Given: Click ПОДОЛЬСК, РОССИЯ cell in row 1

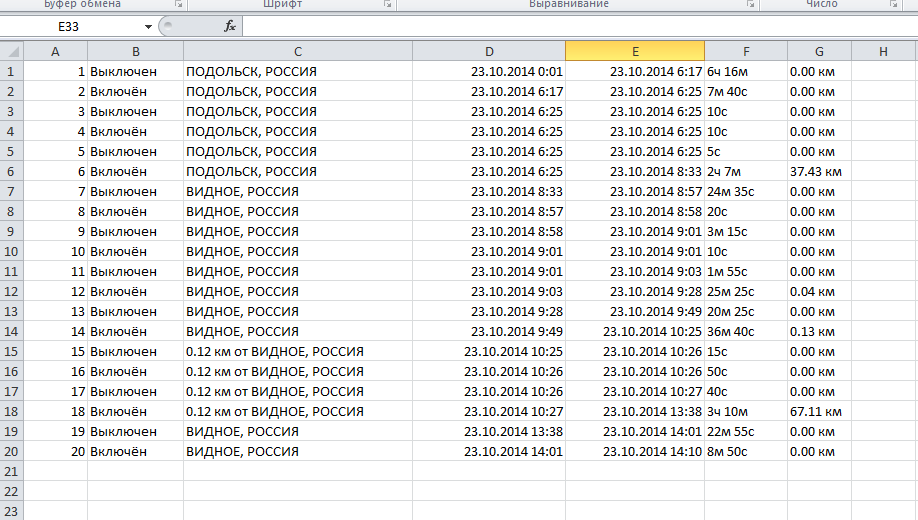Looking at the screenshot, I should [298, 71].
